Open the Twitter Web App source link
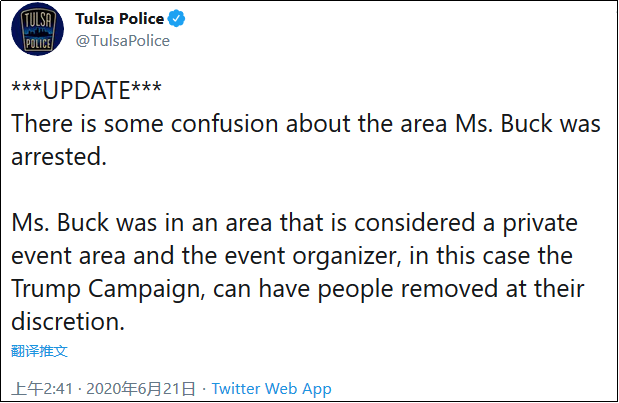Screen dimensions: 619x403 (271, 388)
